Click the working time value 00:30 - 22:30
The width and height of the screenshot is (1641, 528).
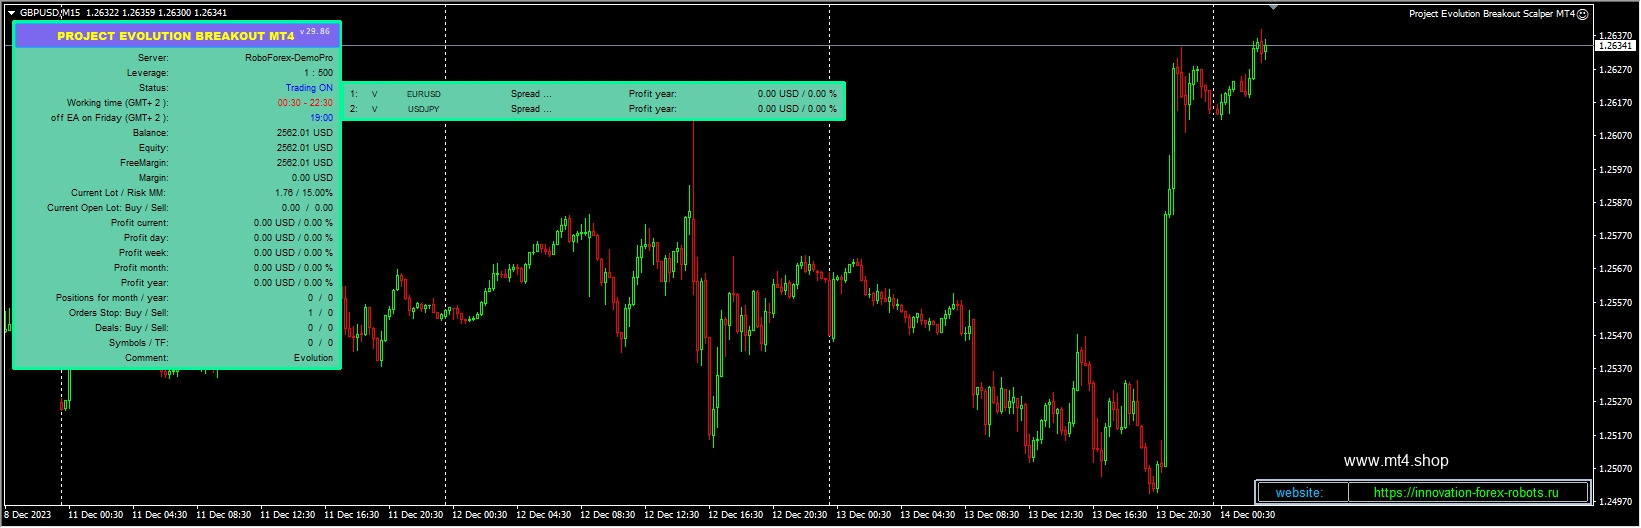coord(305,103)
